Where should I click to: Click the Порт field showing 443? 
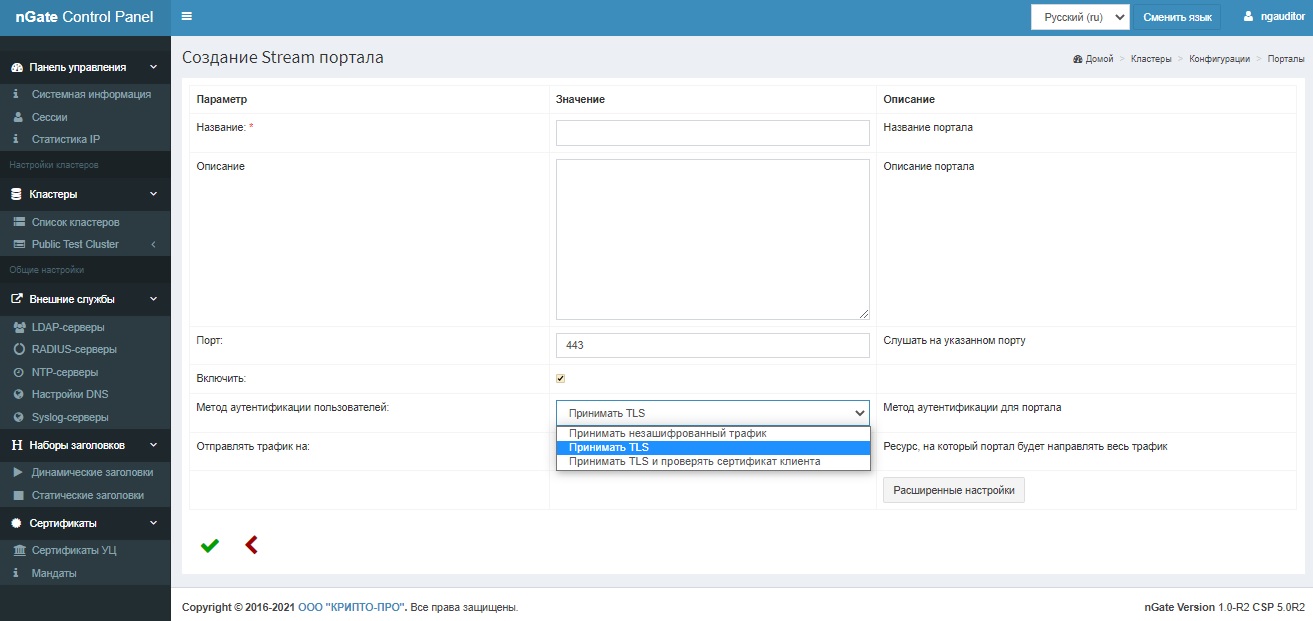713,345
